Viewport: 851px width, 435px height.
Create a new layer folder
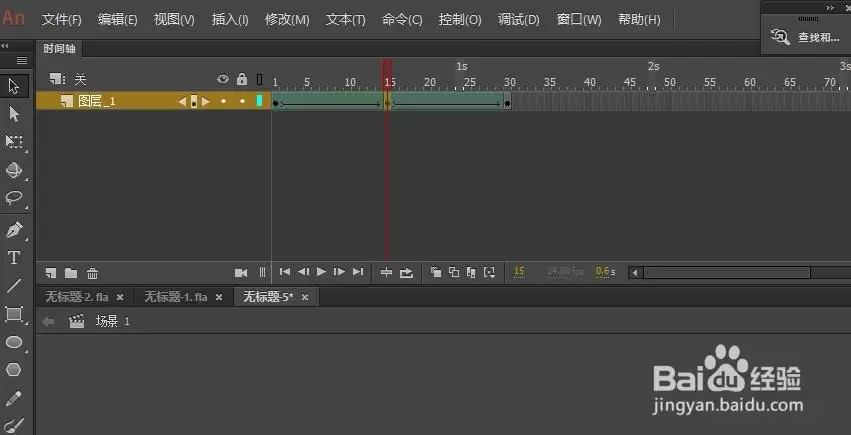pos(71,273)
